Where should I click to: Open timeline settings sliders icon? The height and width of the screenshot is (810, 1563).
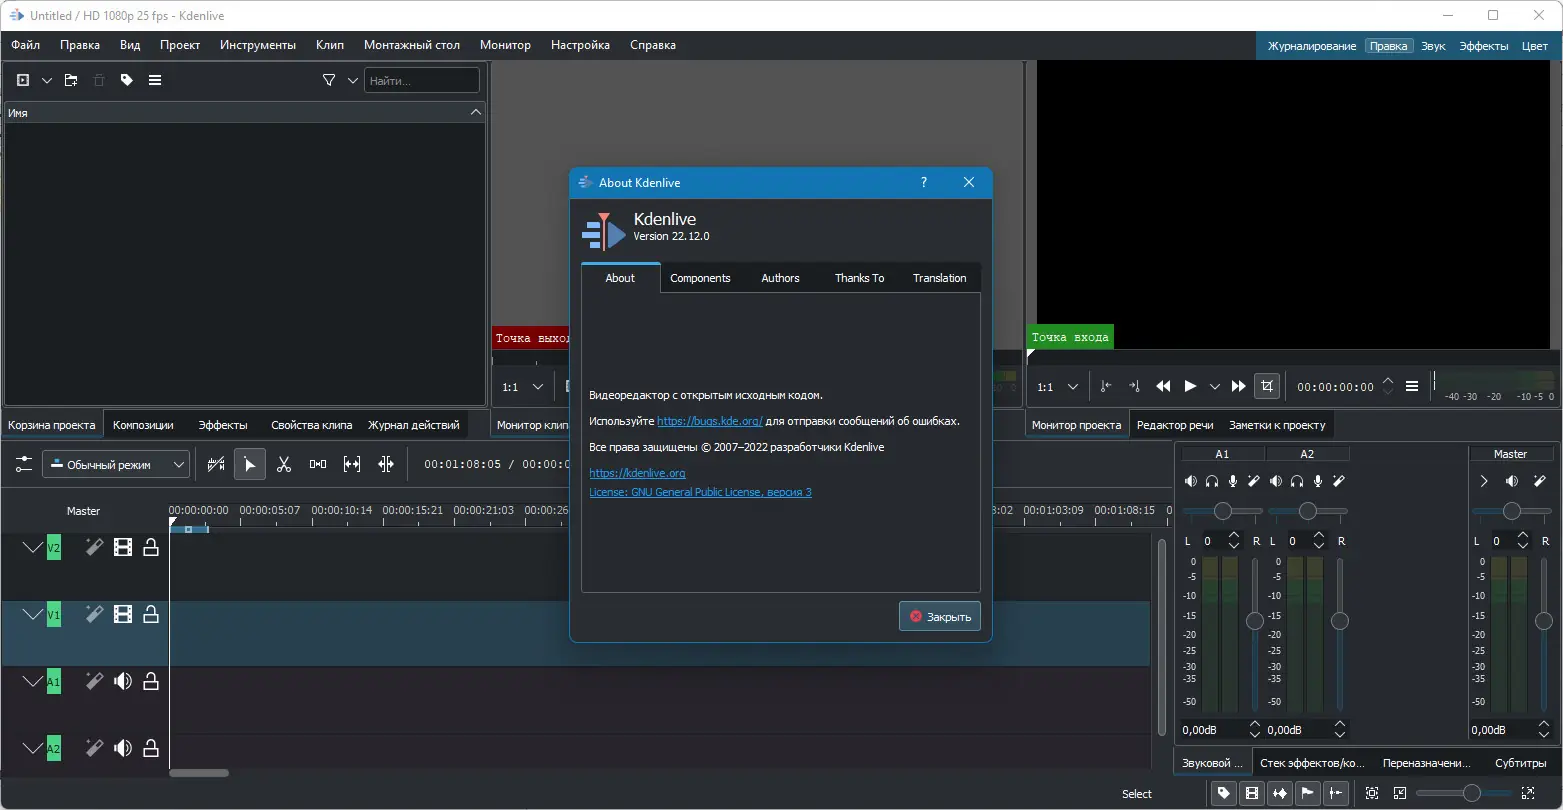pyautogui.click(x=24, y=464)
